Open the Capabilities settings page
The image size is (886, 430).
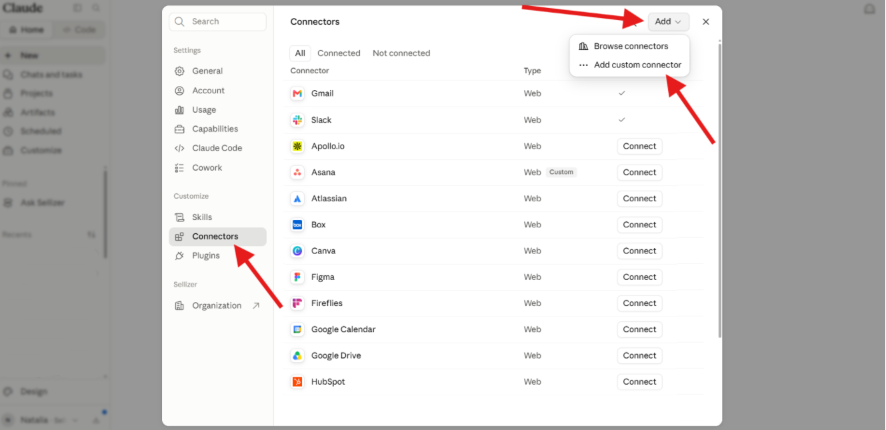pos(218,129)
